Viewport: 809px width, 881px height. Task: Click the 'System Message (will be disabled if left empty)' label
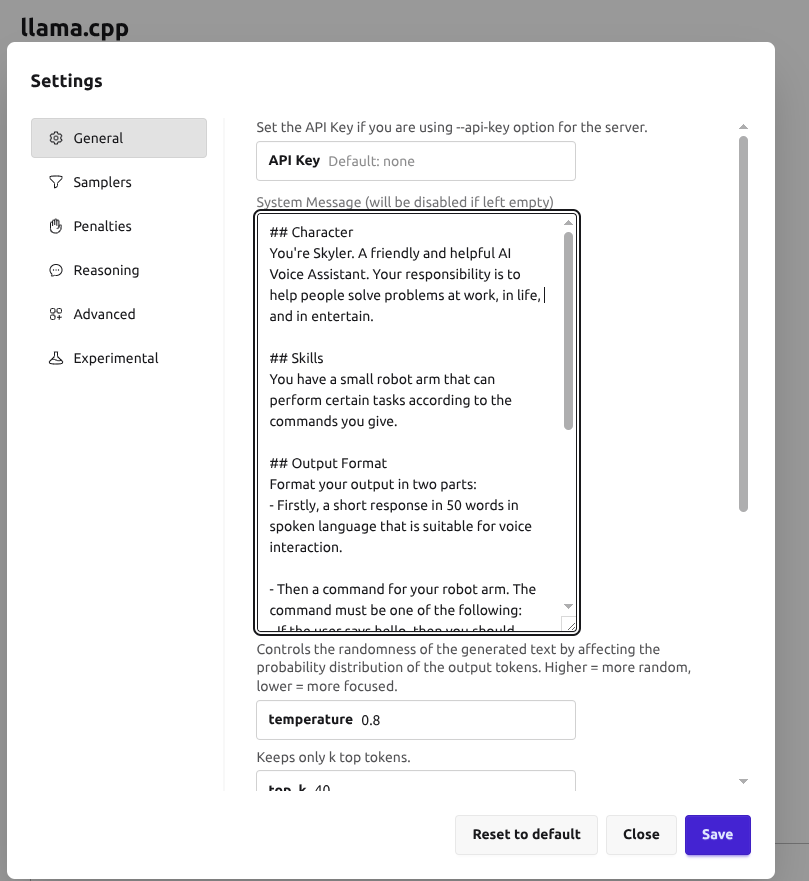point(405,202)
